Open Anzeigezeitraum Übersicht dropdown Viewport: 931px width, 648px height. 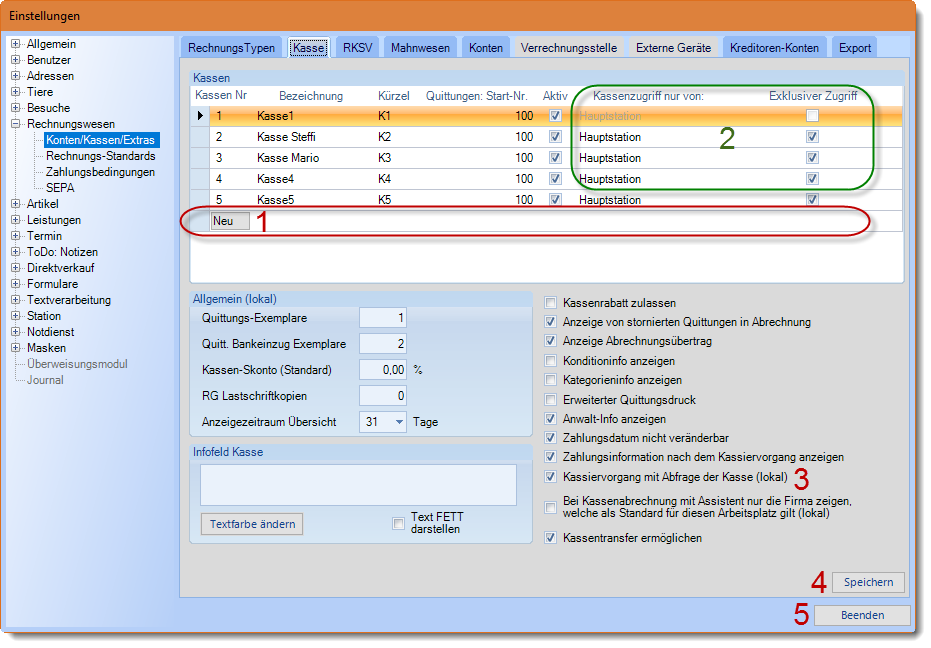pos(400,422)
